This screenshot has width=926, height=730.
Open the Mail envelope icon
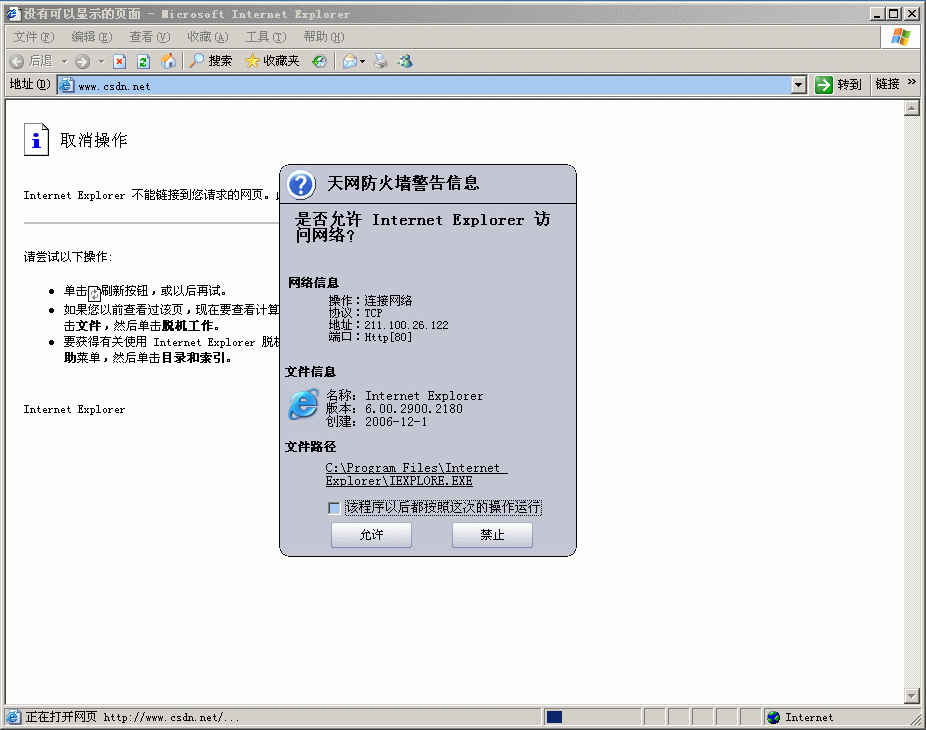click(350, 61)
